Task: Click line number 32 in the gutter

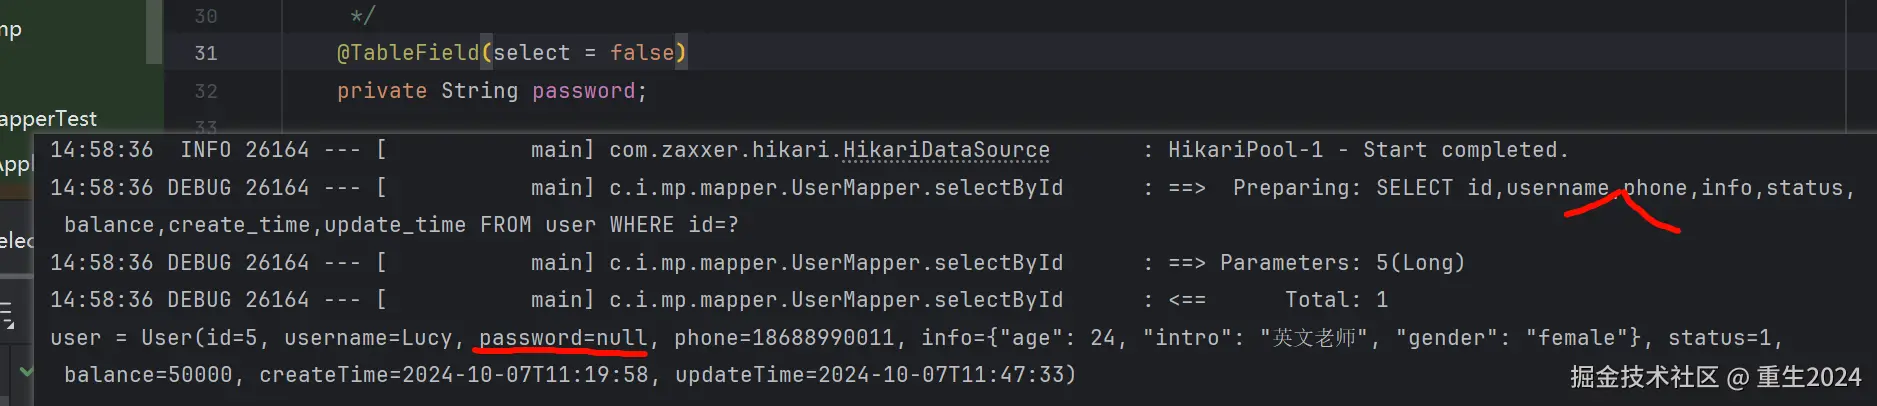Action: click(x=206, y=91)
